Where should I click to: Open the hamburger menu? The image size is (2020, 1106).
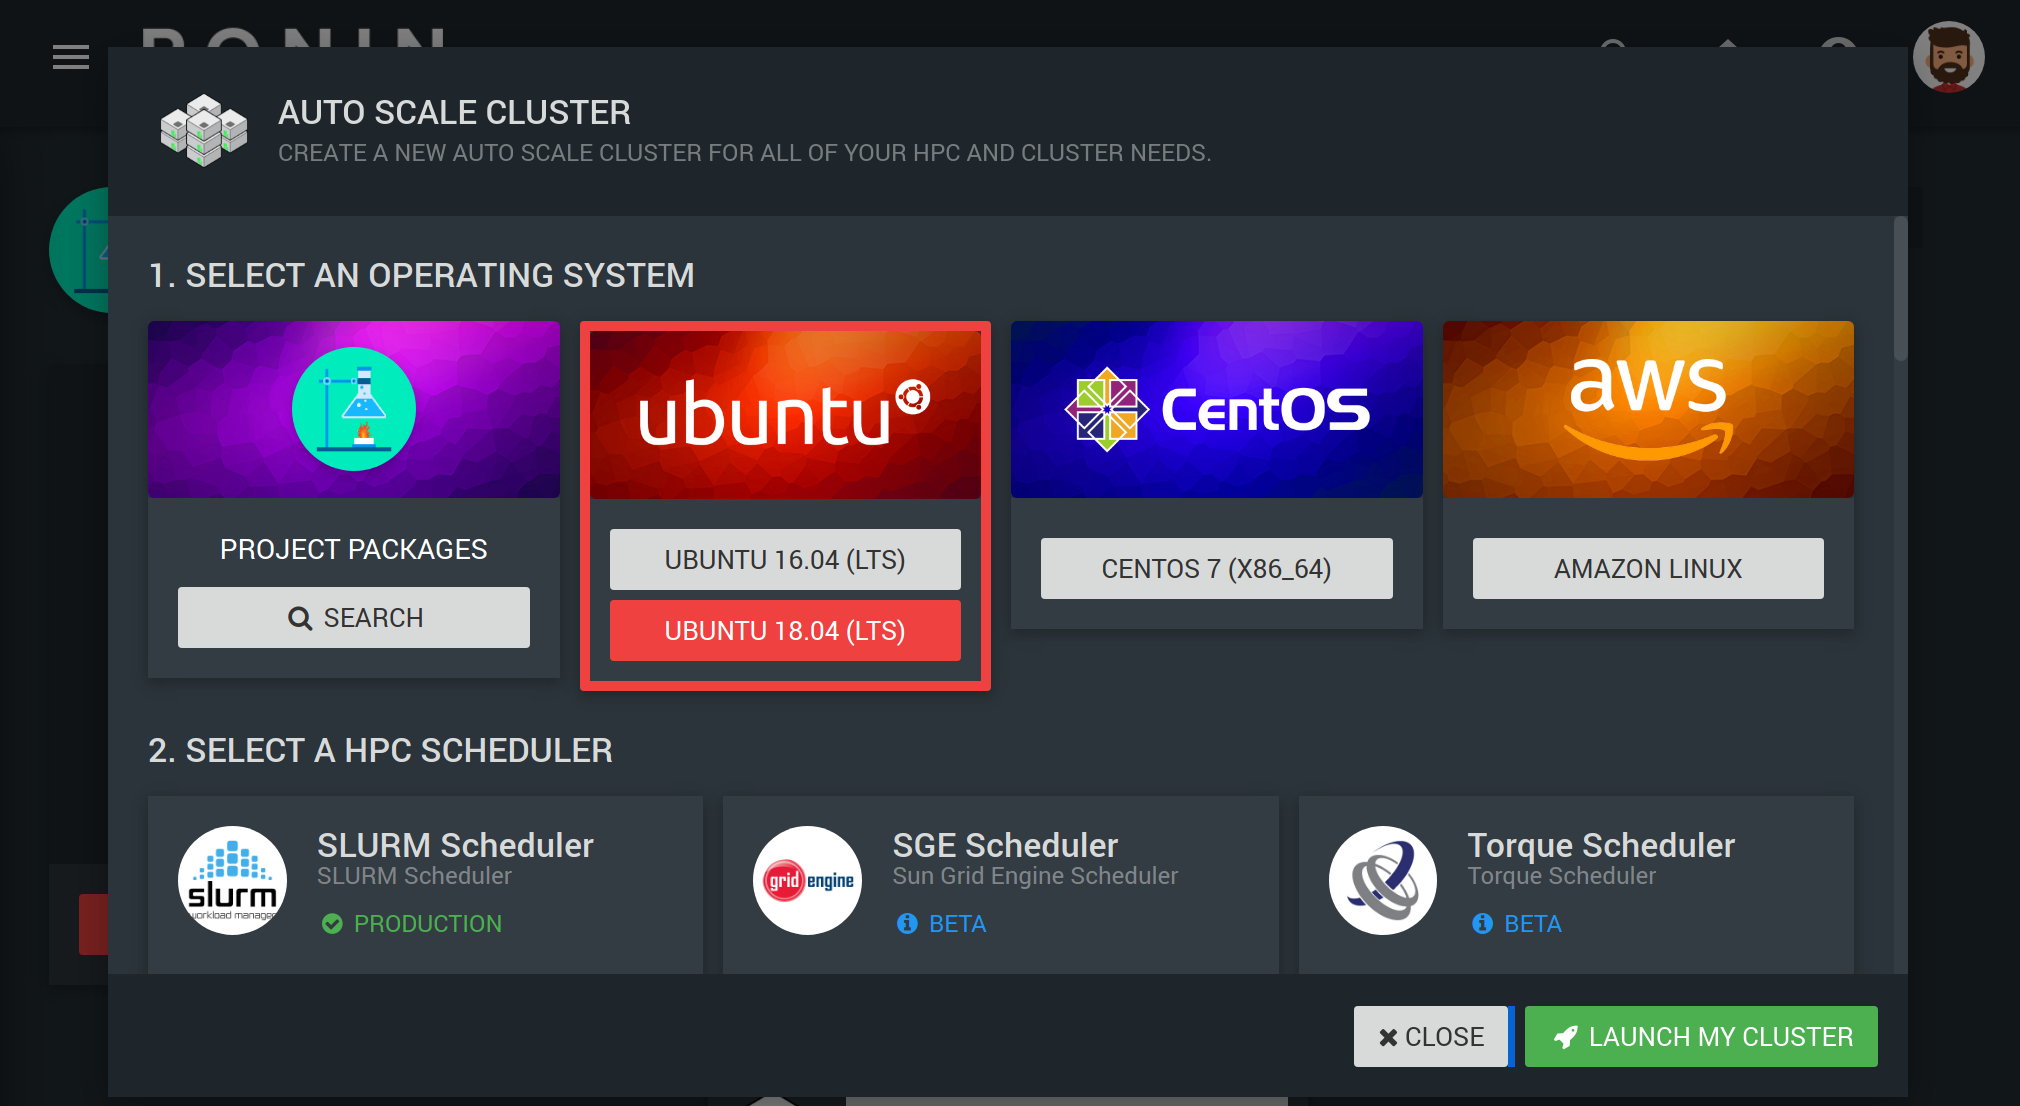(71, 57)
